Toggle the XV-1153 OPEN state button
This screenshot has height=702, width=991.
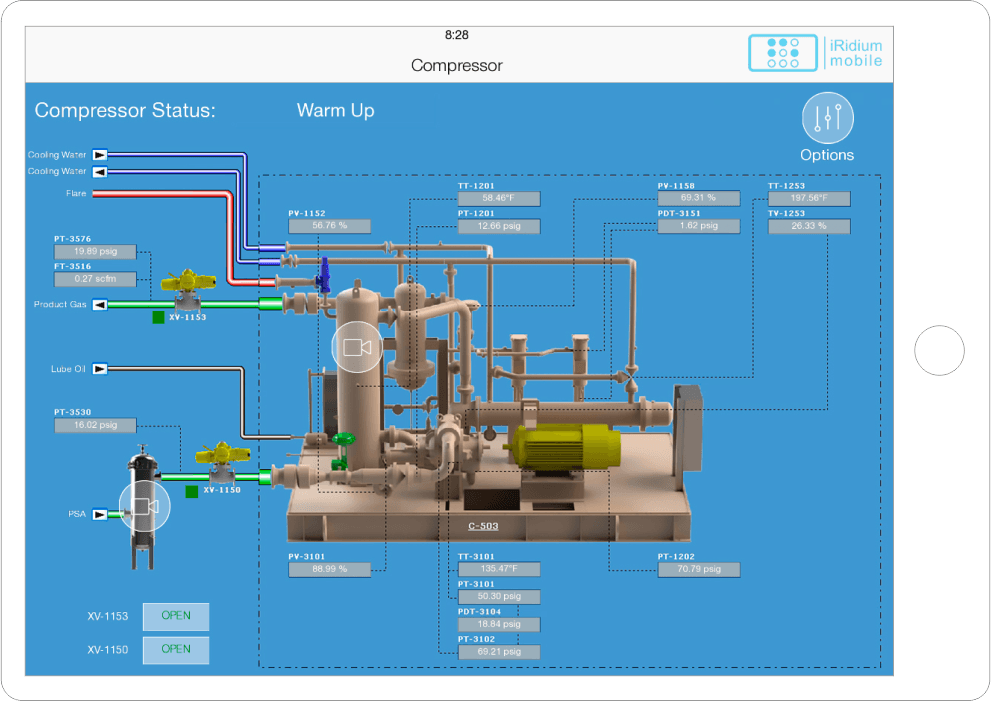click(176, 617)
